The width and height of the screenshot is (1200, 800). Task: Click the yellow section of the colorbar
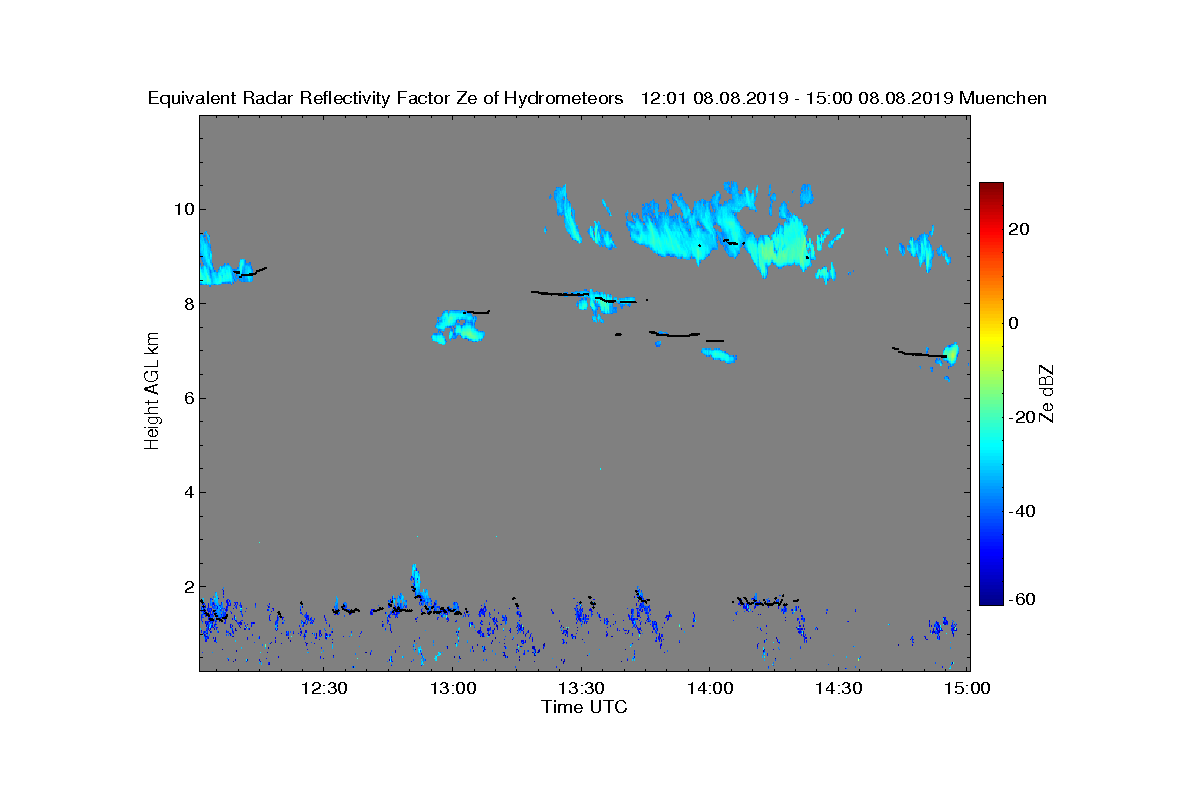991,335
